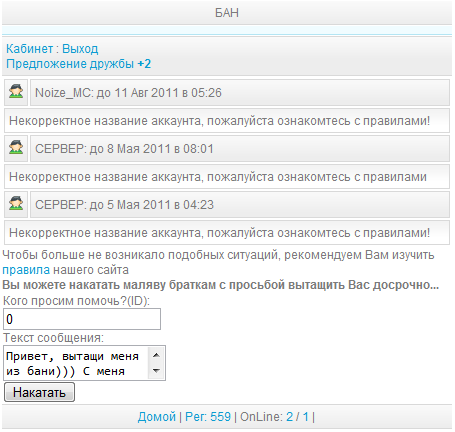Click user icon beside СЕРВЕР 5 Мая entry
The width and height of the screenshot is (455, 432).
[16, 204]
